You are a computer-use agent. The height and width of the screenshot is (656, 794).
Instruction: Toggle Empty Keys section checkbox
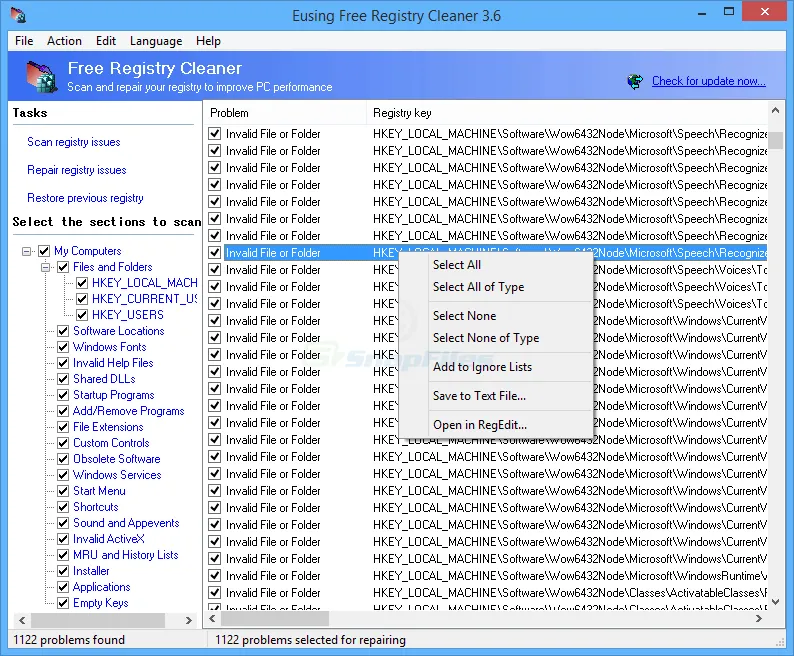click(x=63, y=603)
